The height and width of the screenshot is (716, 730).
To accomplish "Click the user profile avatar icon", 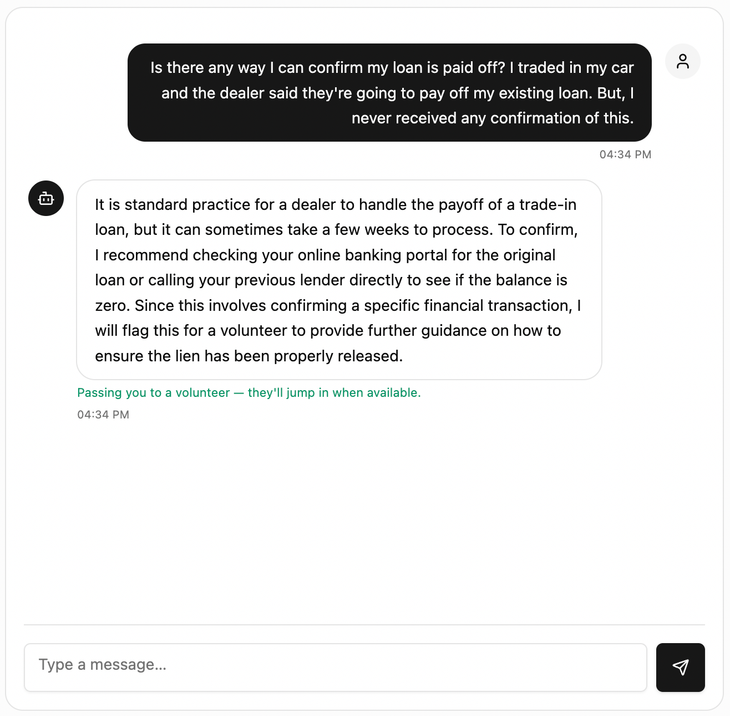I will coord(683,61).
